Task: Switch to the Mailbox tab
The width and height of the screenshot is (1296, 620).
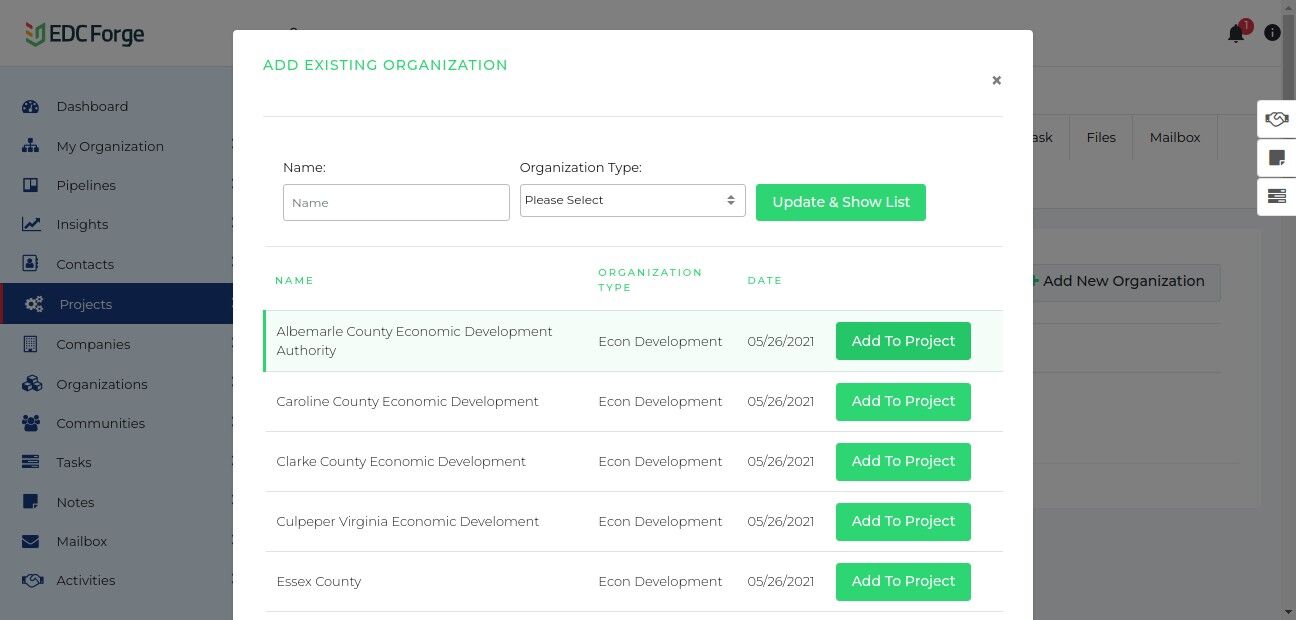Action: coord(1174,137)
